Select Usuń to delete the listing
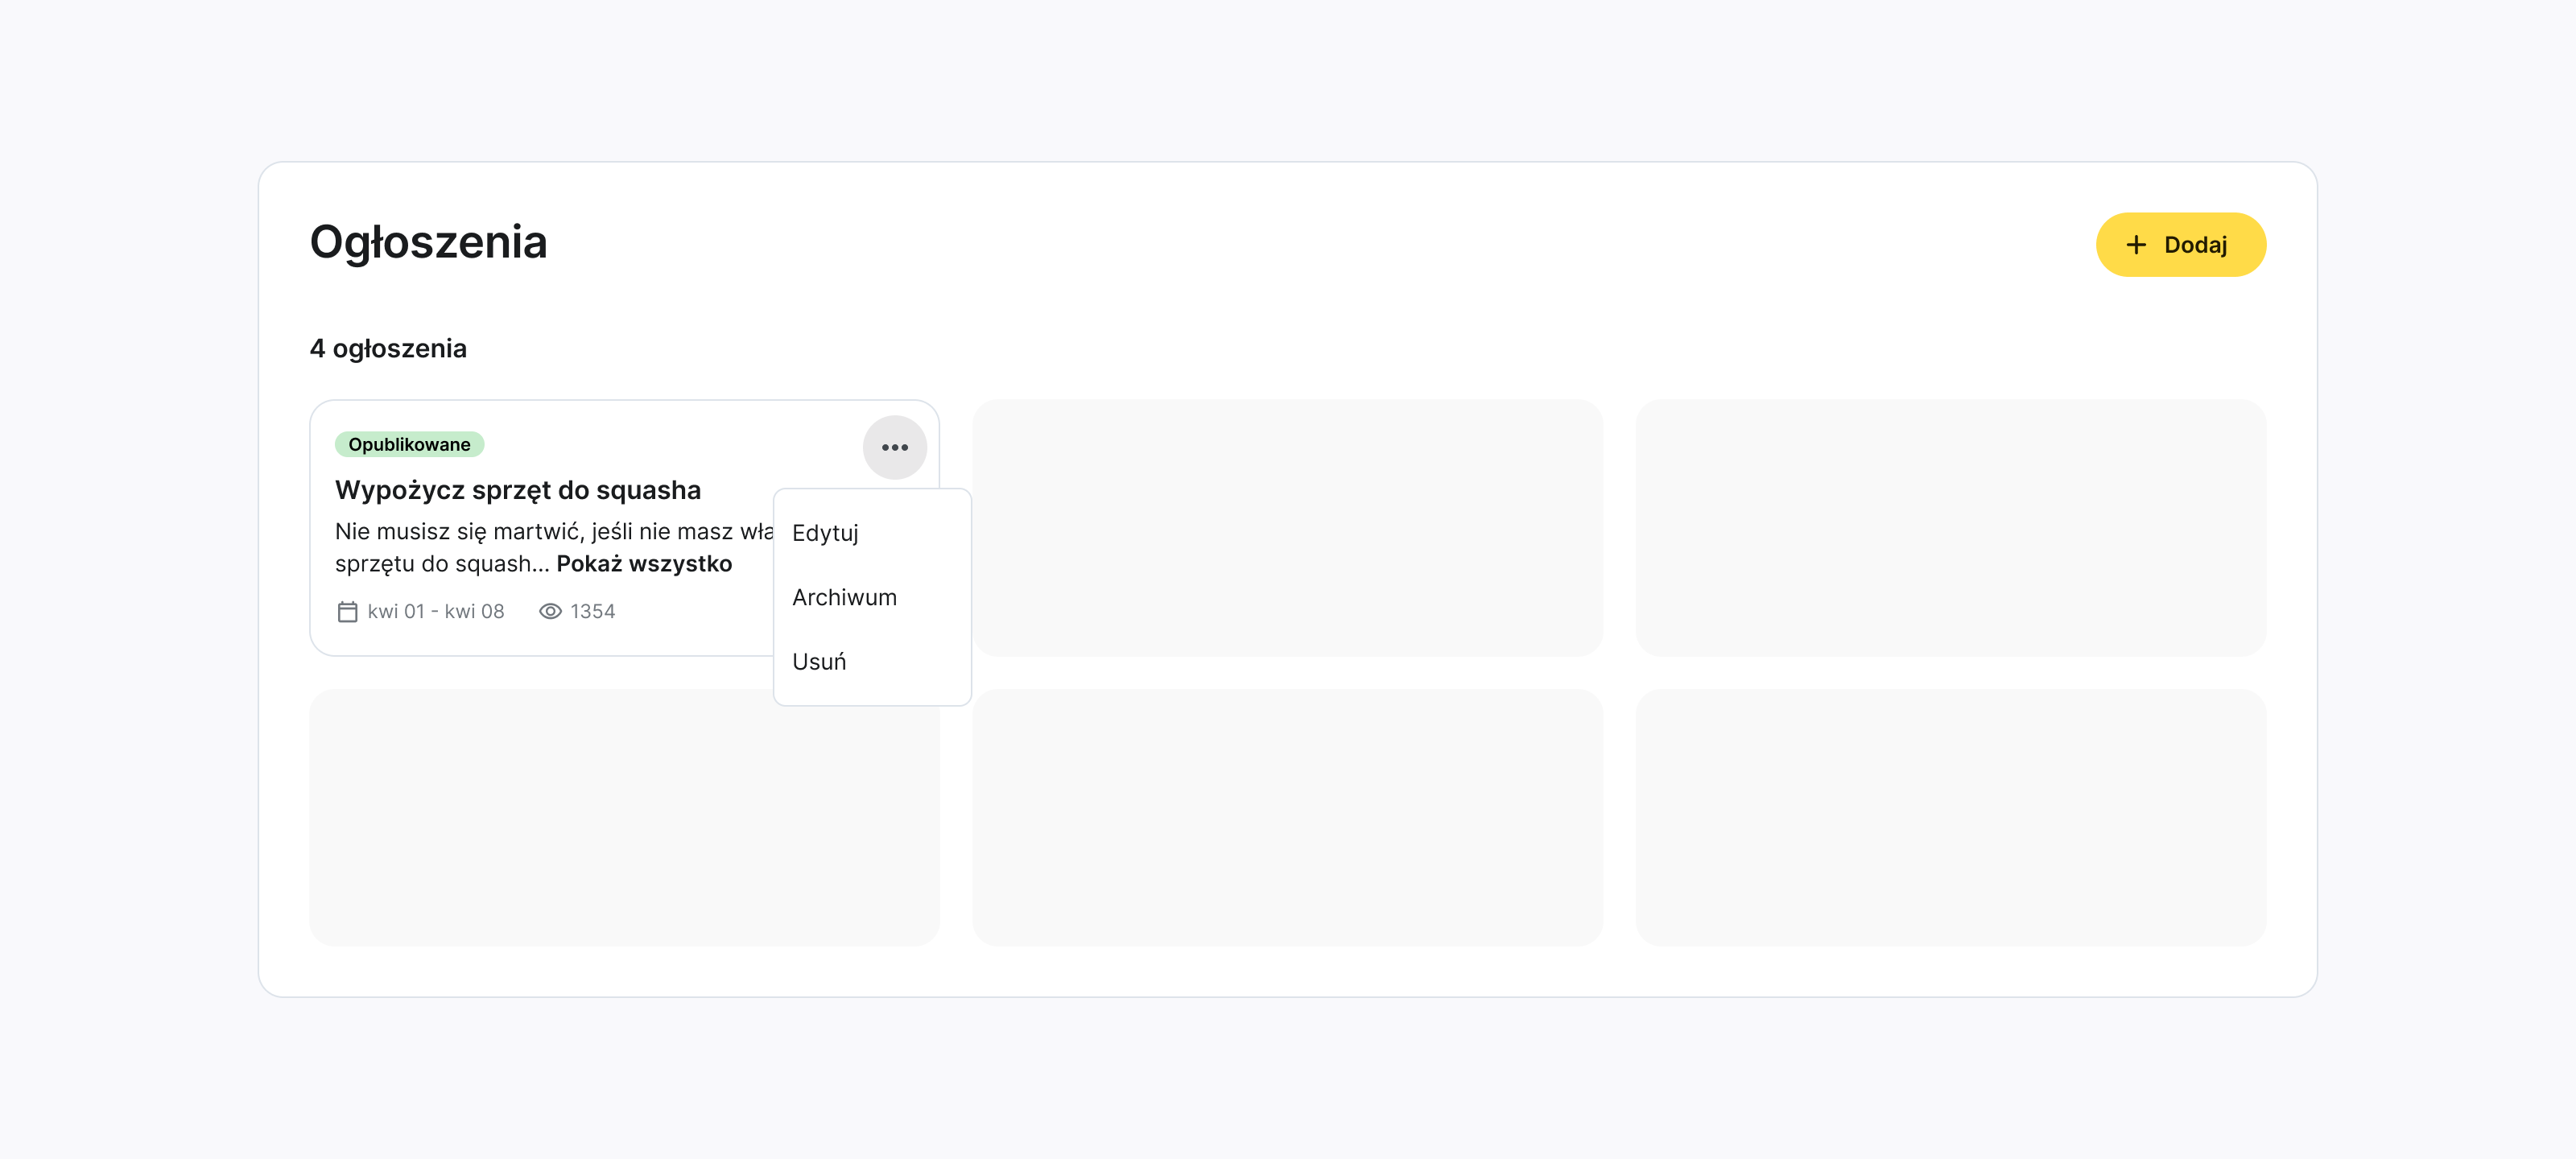The image size is (2576, 1159). [819, 660]
